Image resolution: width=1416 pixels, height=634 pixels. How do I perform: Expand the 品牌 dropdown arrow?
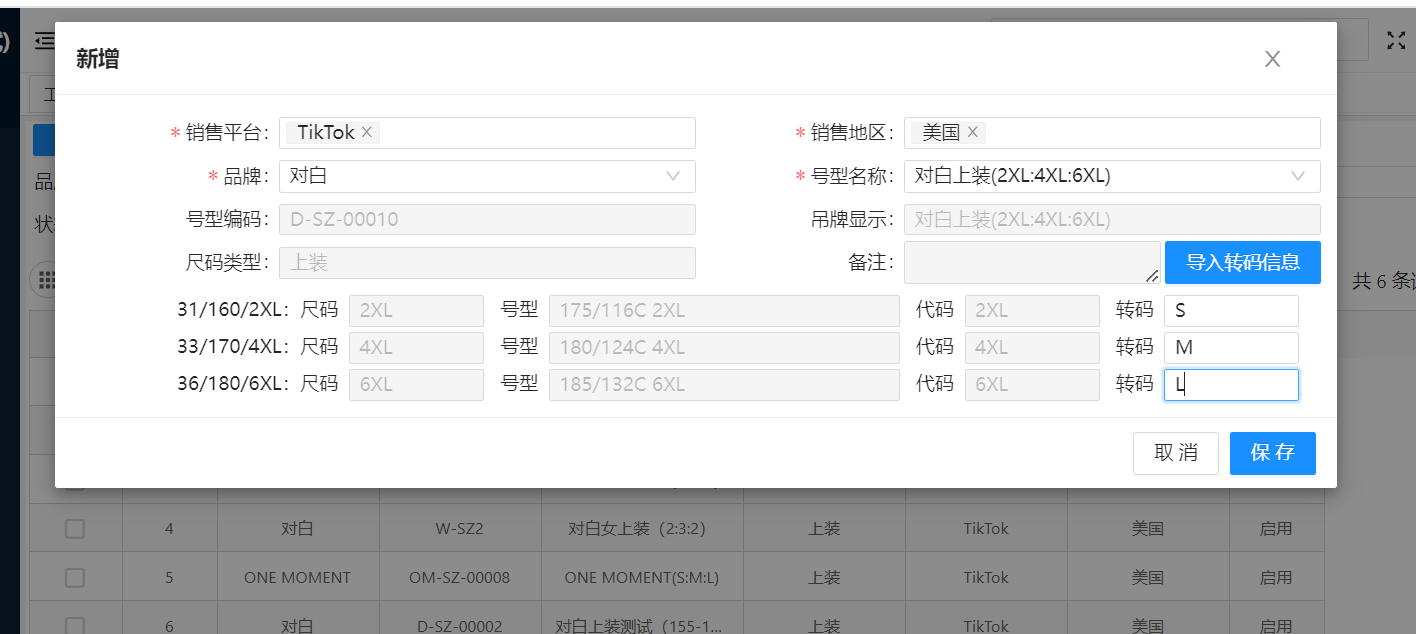click(x=674, y=176)
